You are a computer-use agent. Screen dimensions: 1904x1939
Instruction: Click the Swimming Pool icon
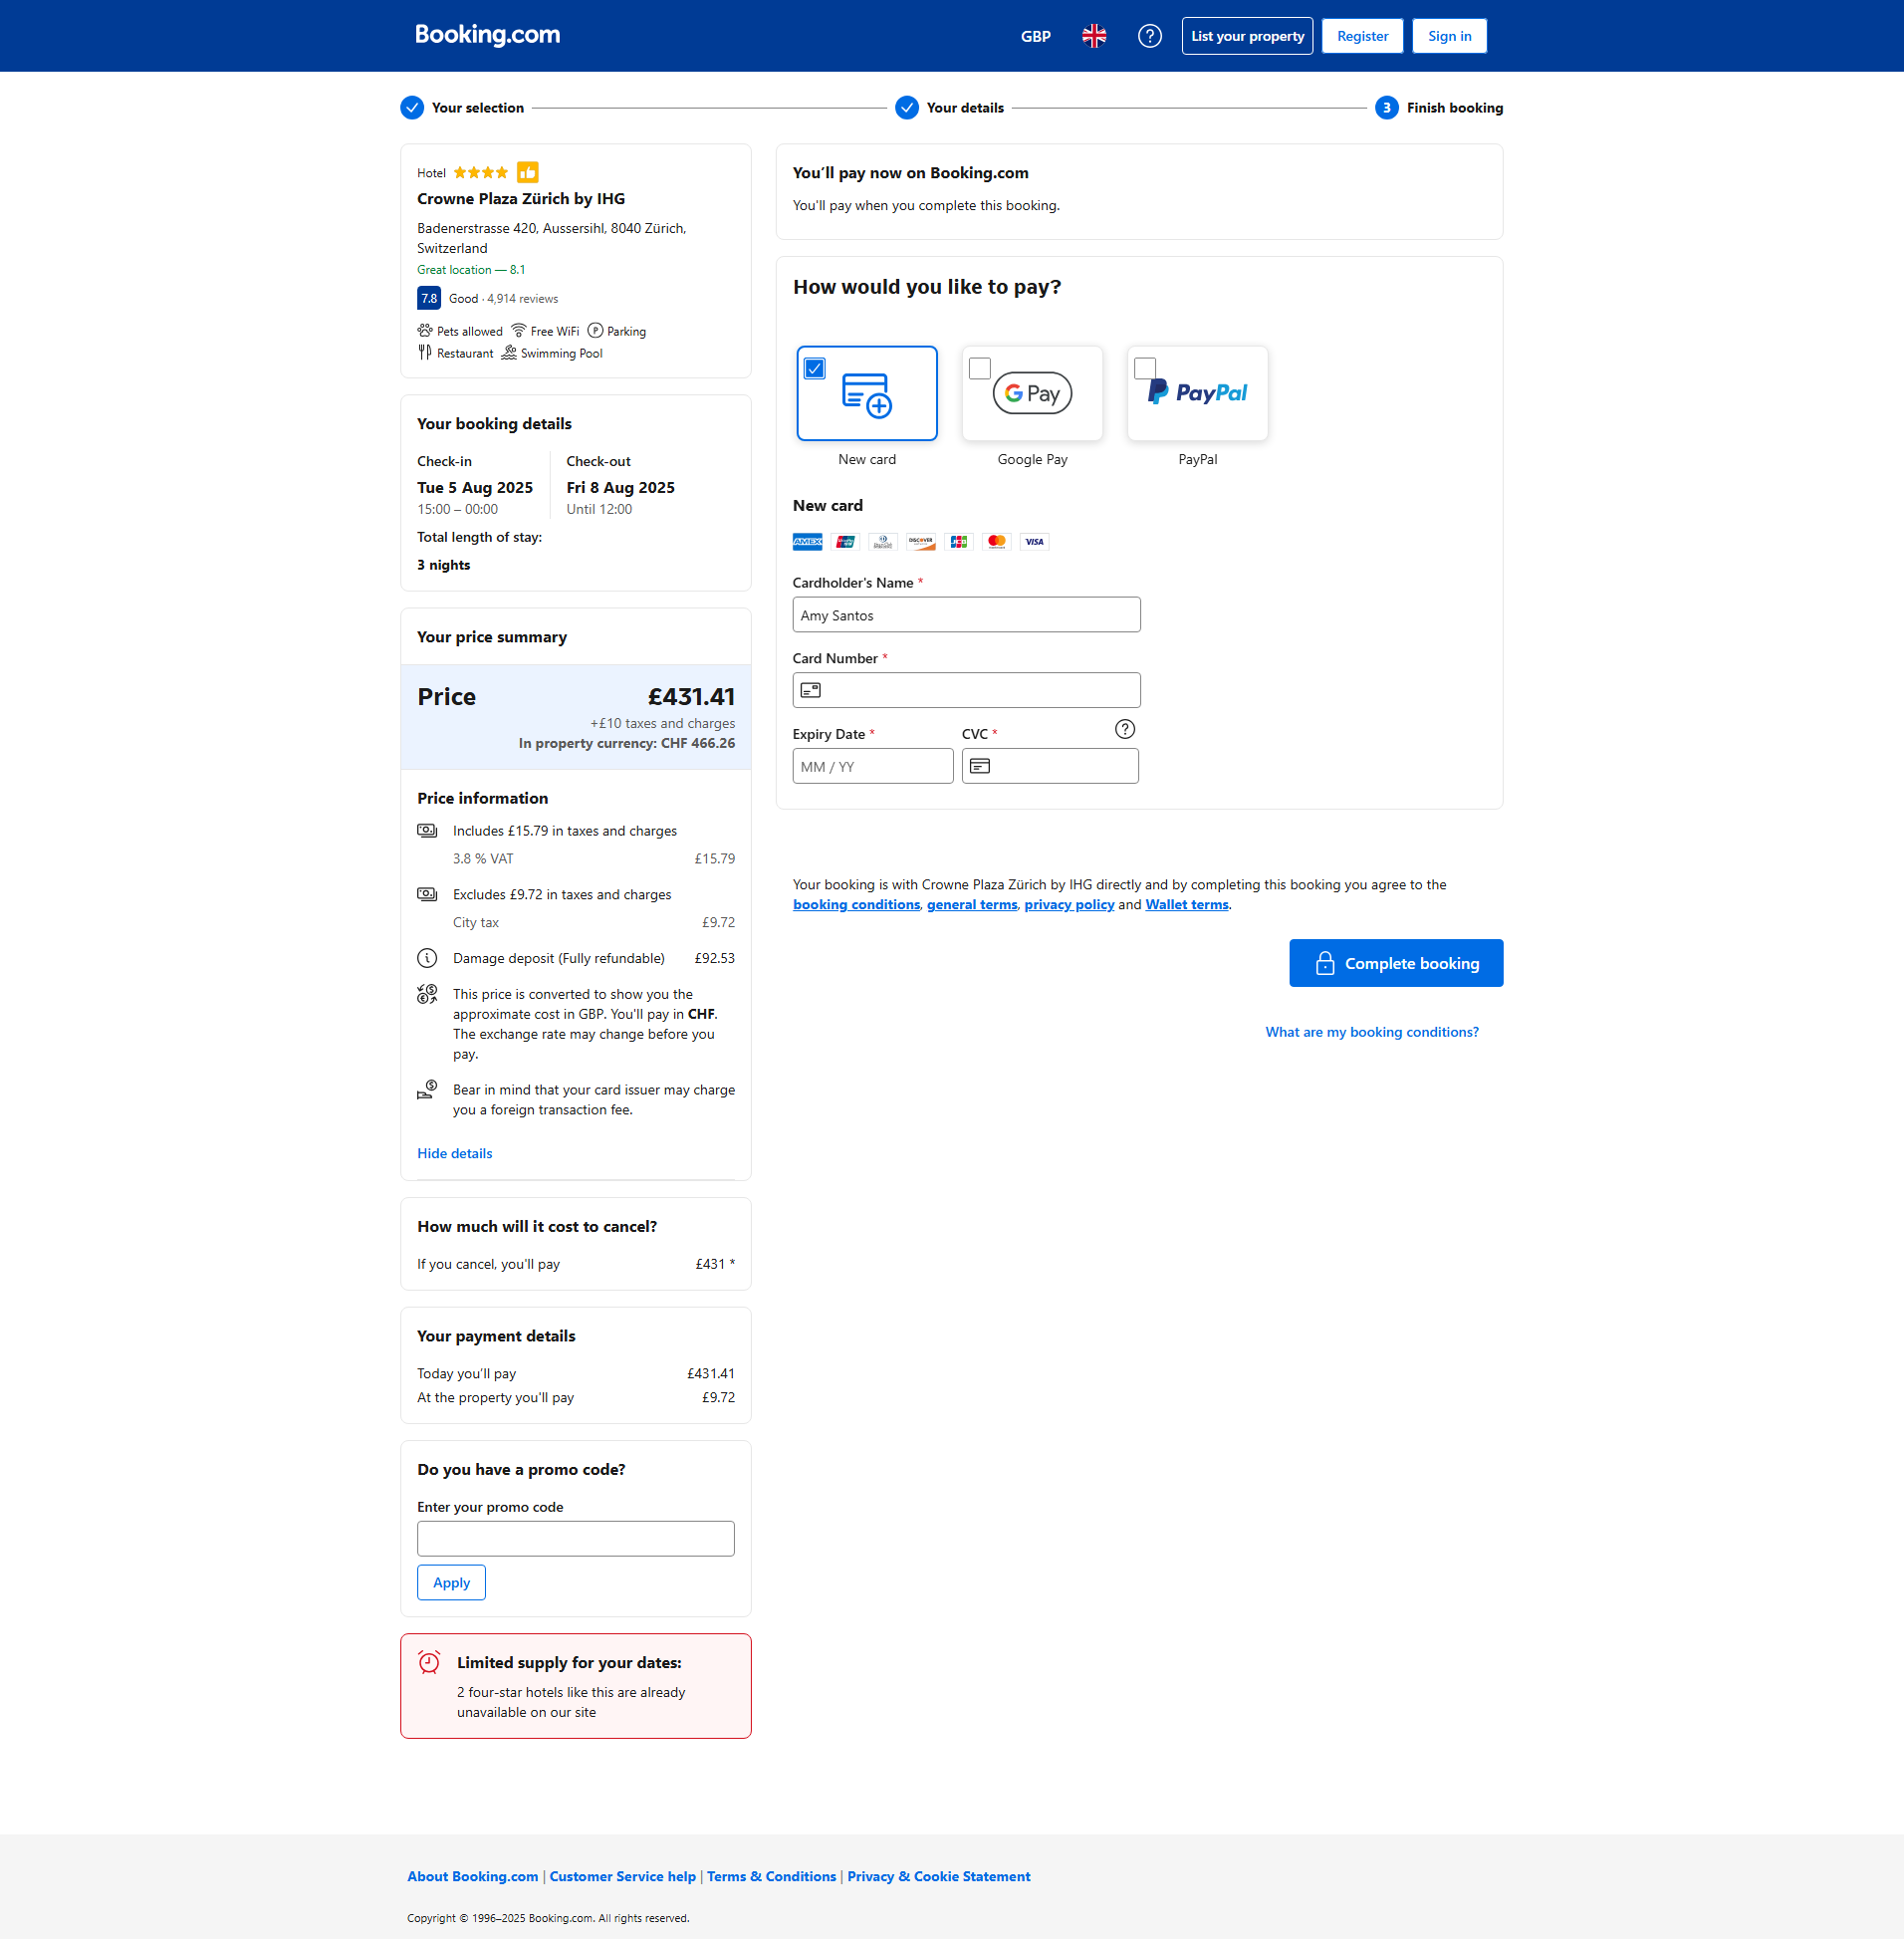click(x=509, y=353)
